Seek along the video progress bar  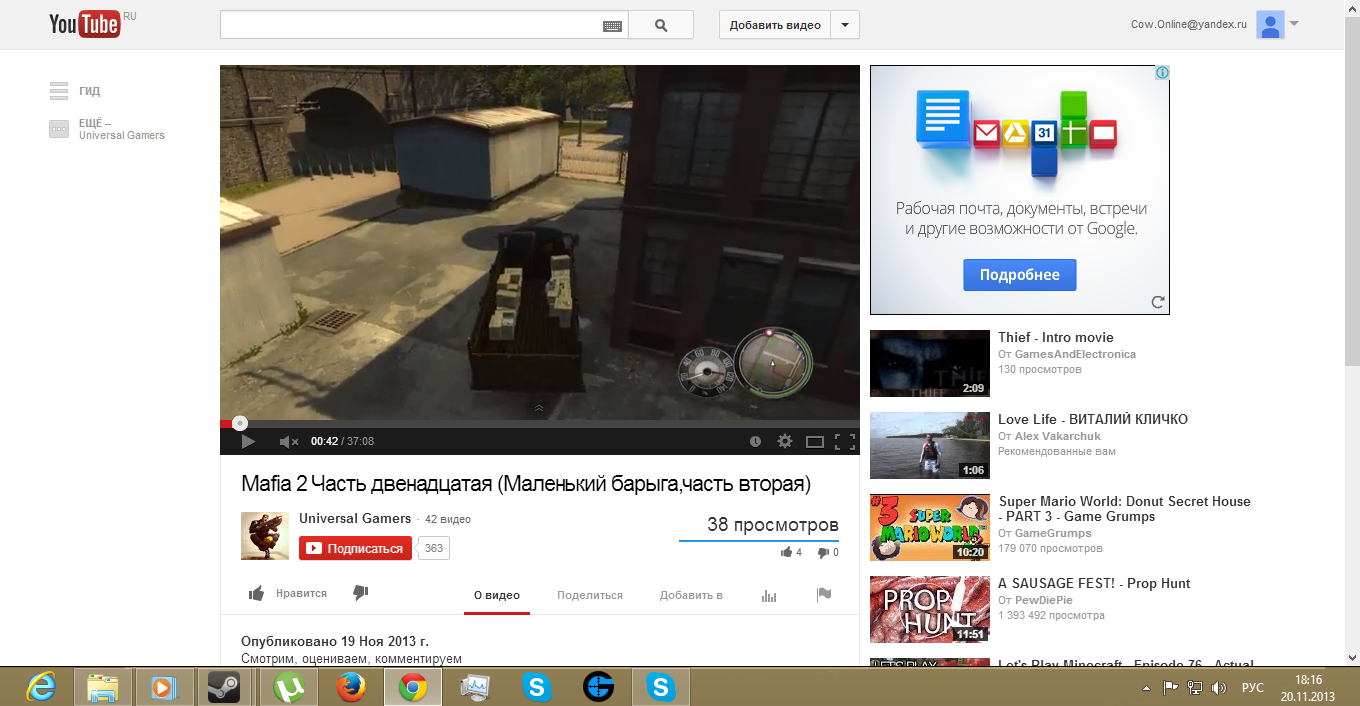(x=539, y=424)
